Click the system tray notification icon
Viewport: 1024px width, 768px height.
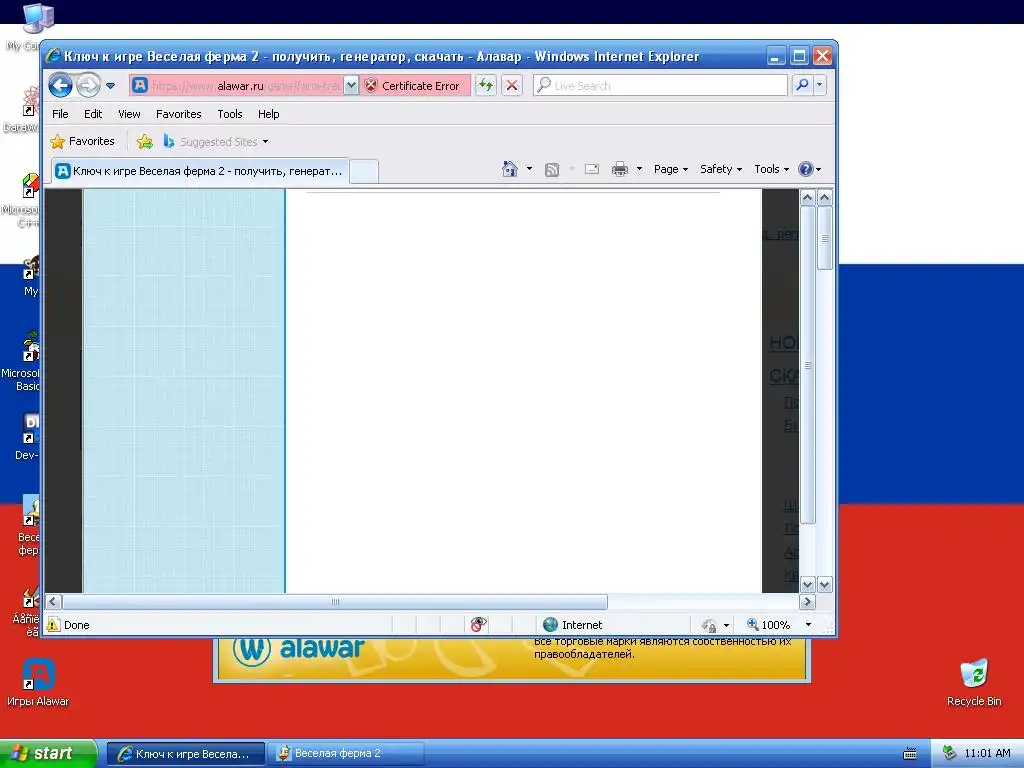(949, 754)
